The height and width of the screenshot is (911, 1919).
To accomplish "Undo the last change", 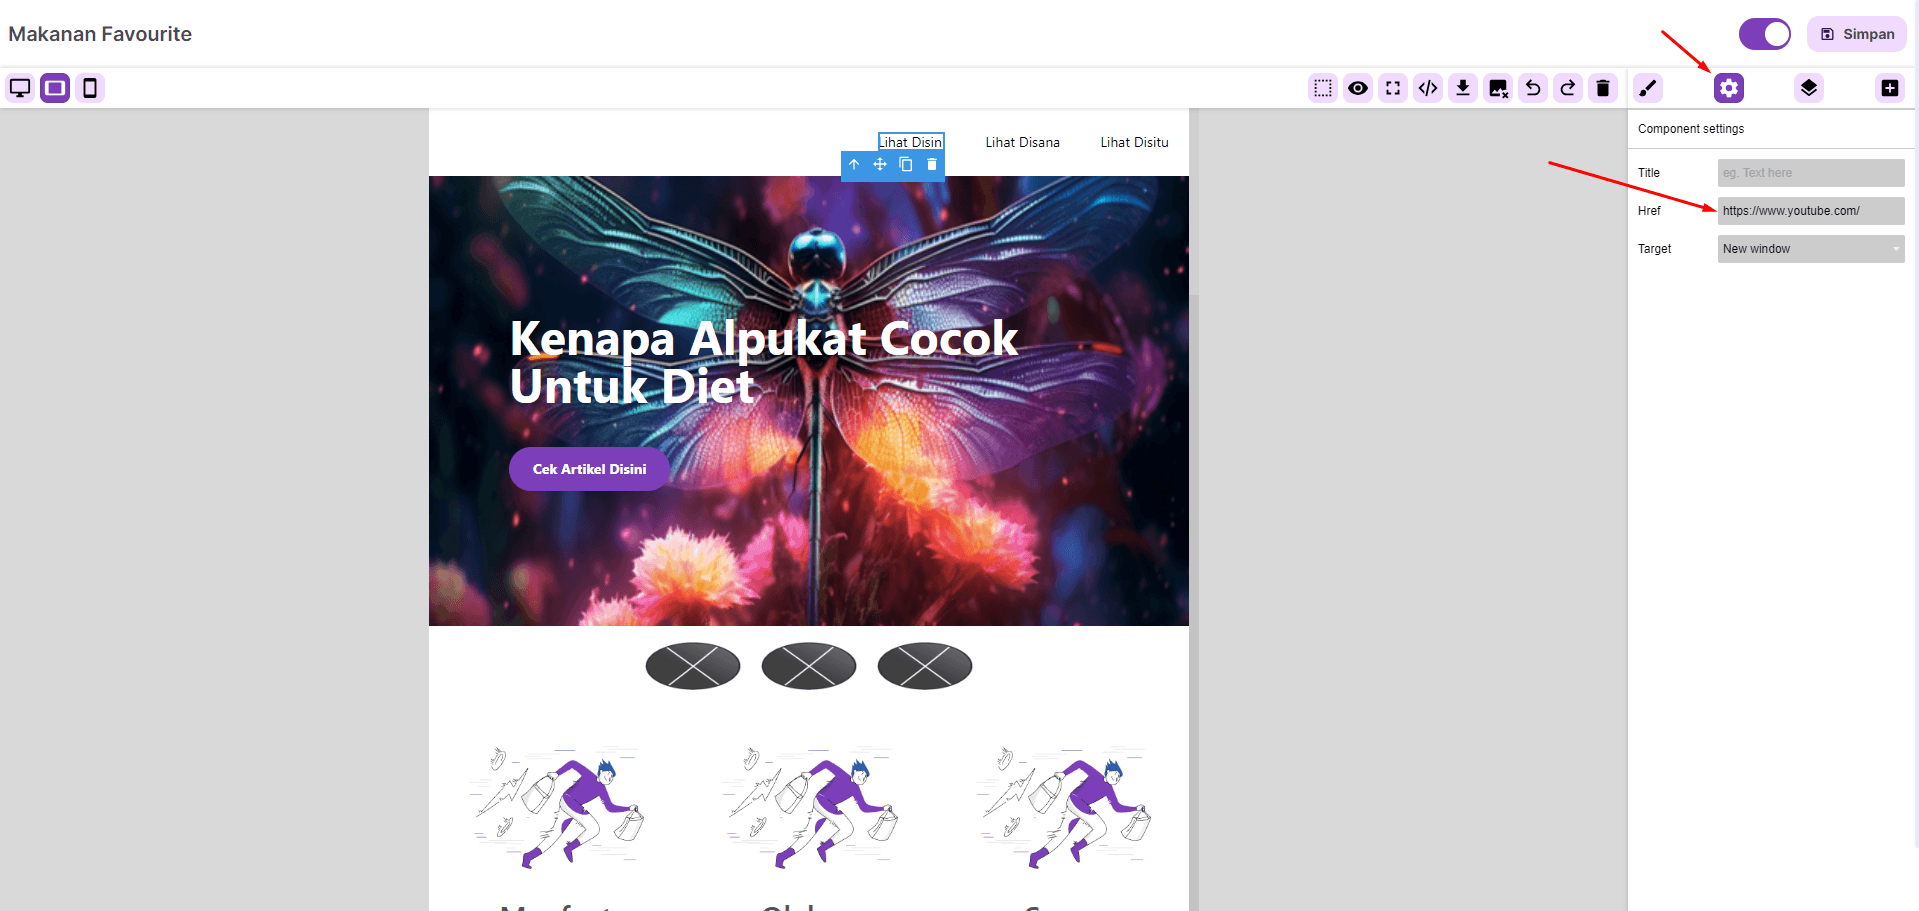I will tap(1533, 88).
